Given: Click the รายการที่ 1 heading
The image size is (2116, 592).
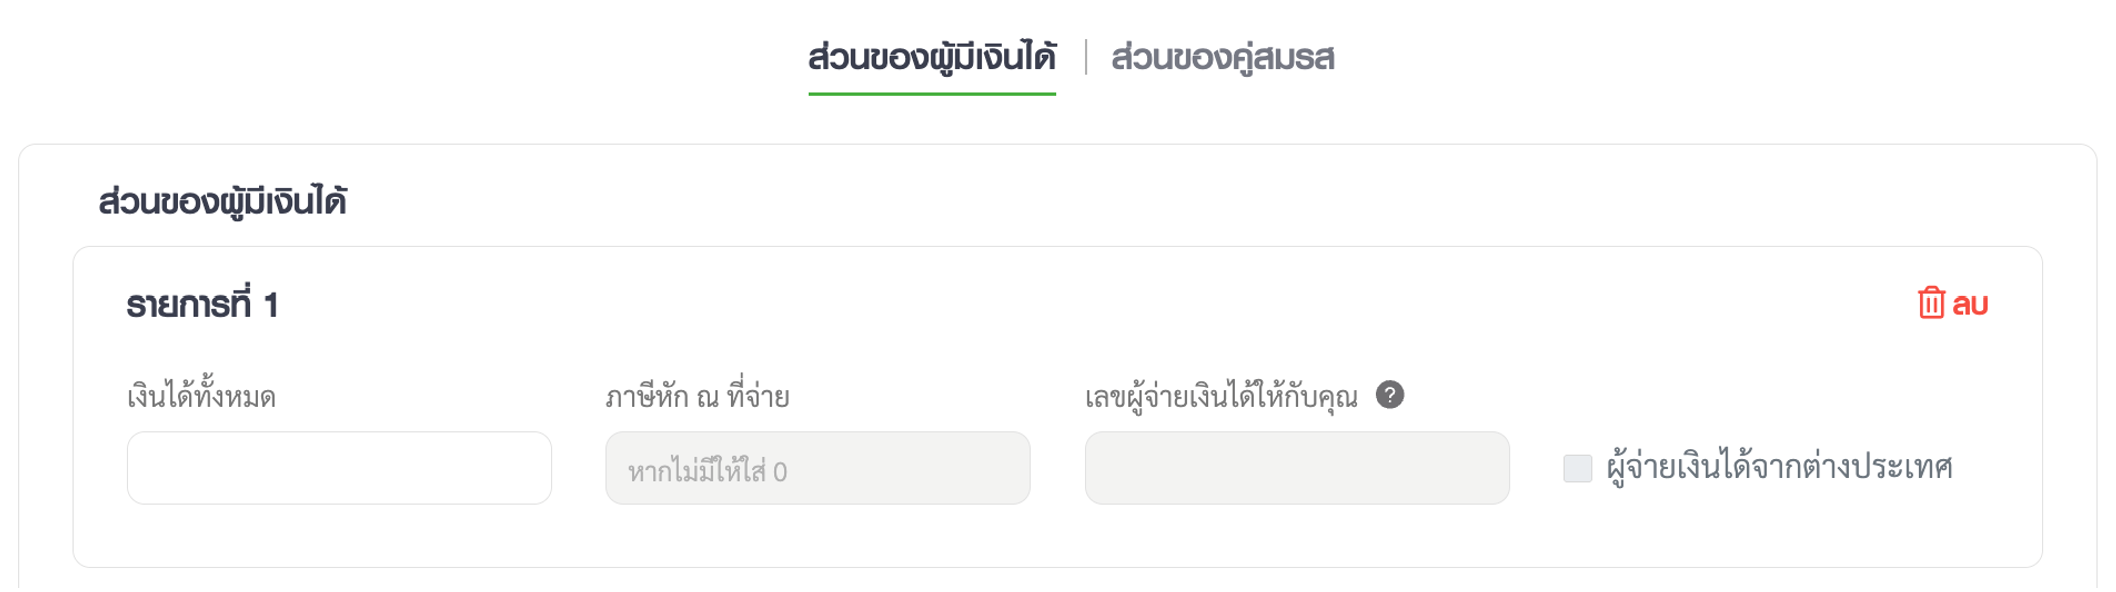Looking at the screenshot, I should [x=202, y=305].
